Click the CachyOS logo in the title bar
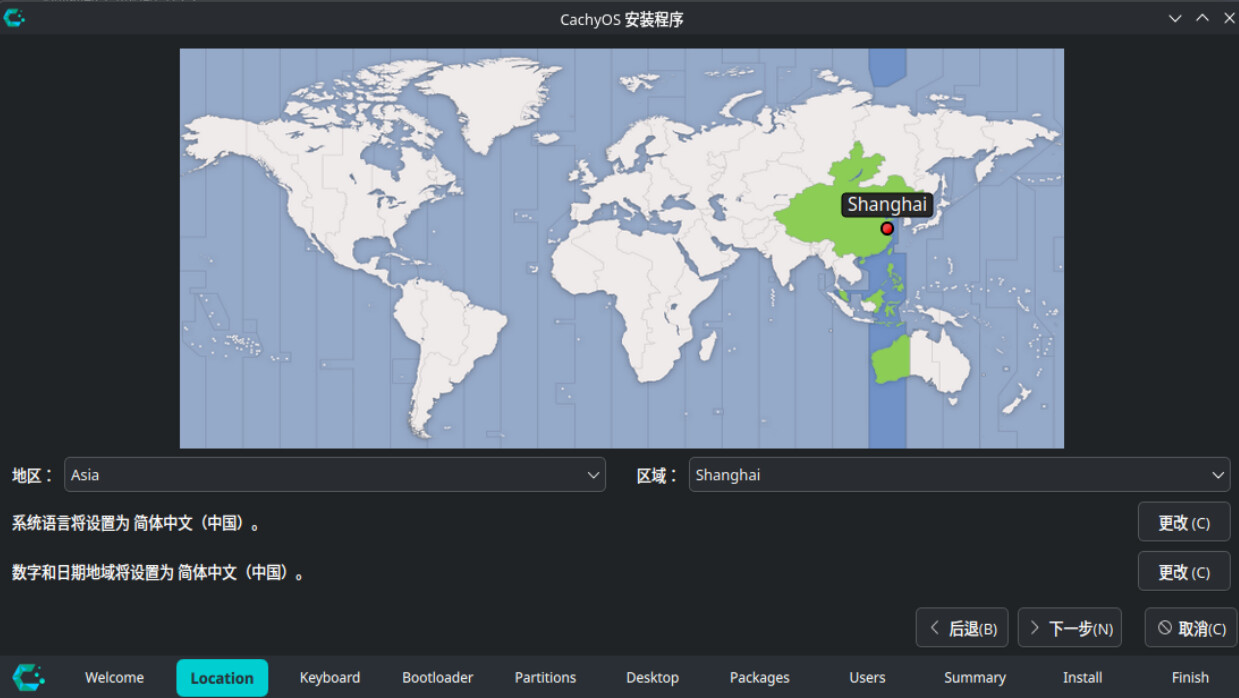Viewport: 1239px width, 698px height. (14, 17)
